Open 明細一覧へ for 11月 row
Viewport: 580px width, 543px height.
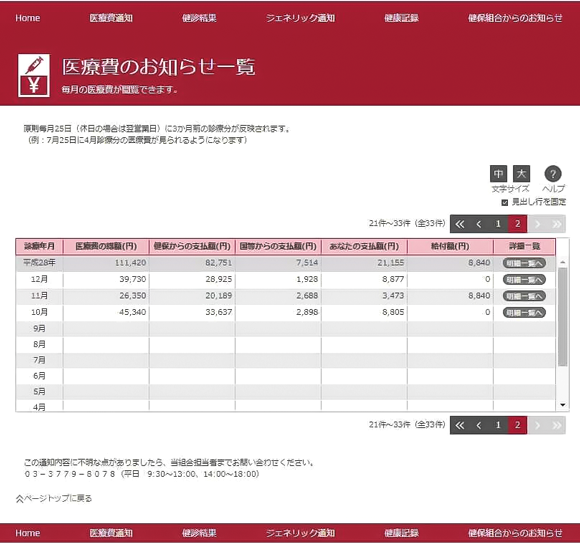click(x=524, y=296)
